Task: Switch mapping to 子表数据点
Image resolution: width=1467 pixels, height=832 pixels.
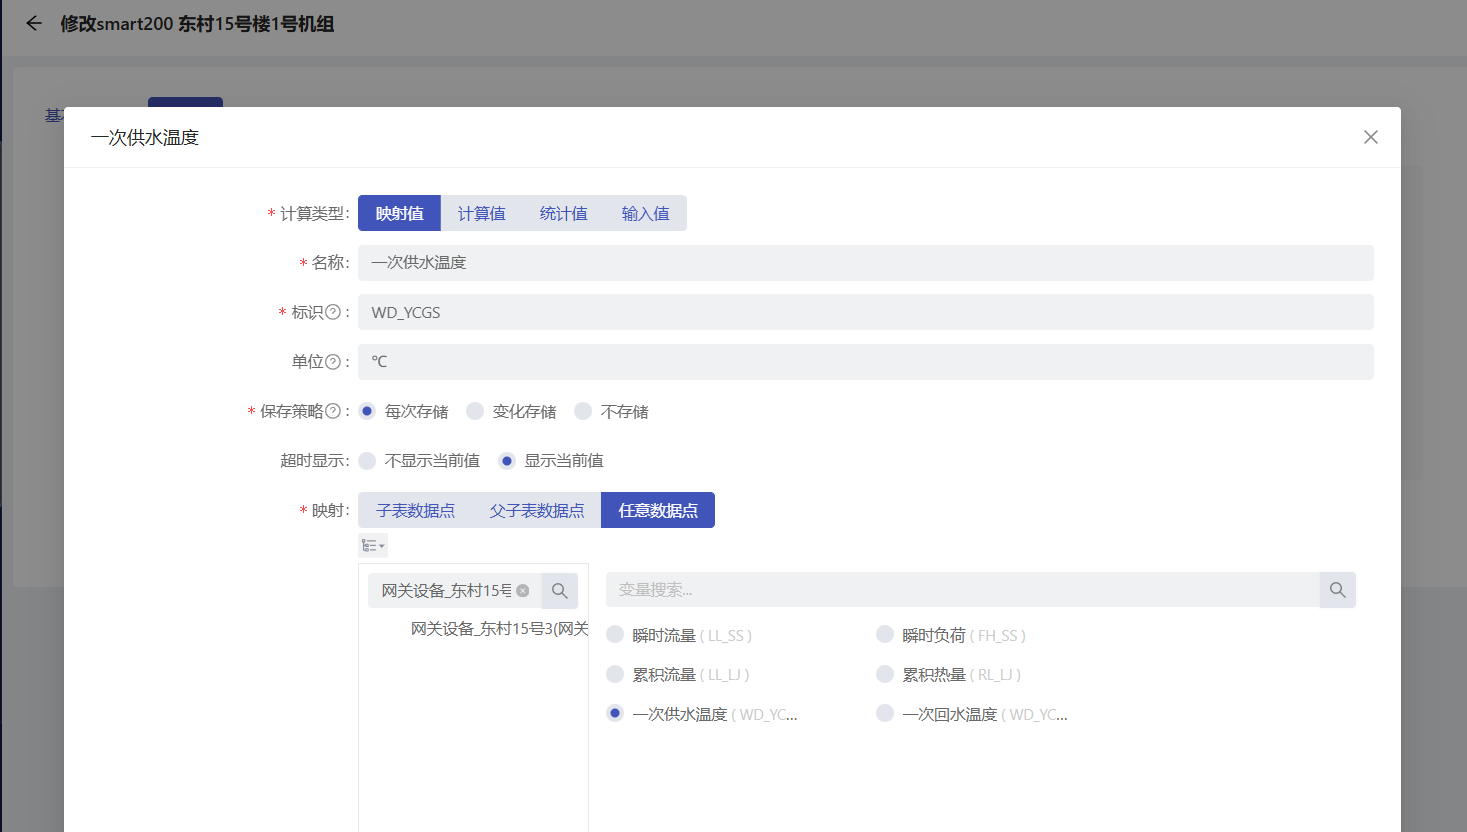Action: coord(415,510)
